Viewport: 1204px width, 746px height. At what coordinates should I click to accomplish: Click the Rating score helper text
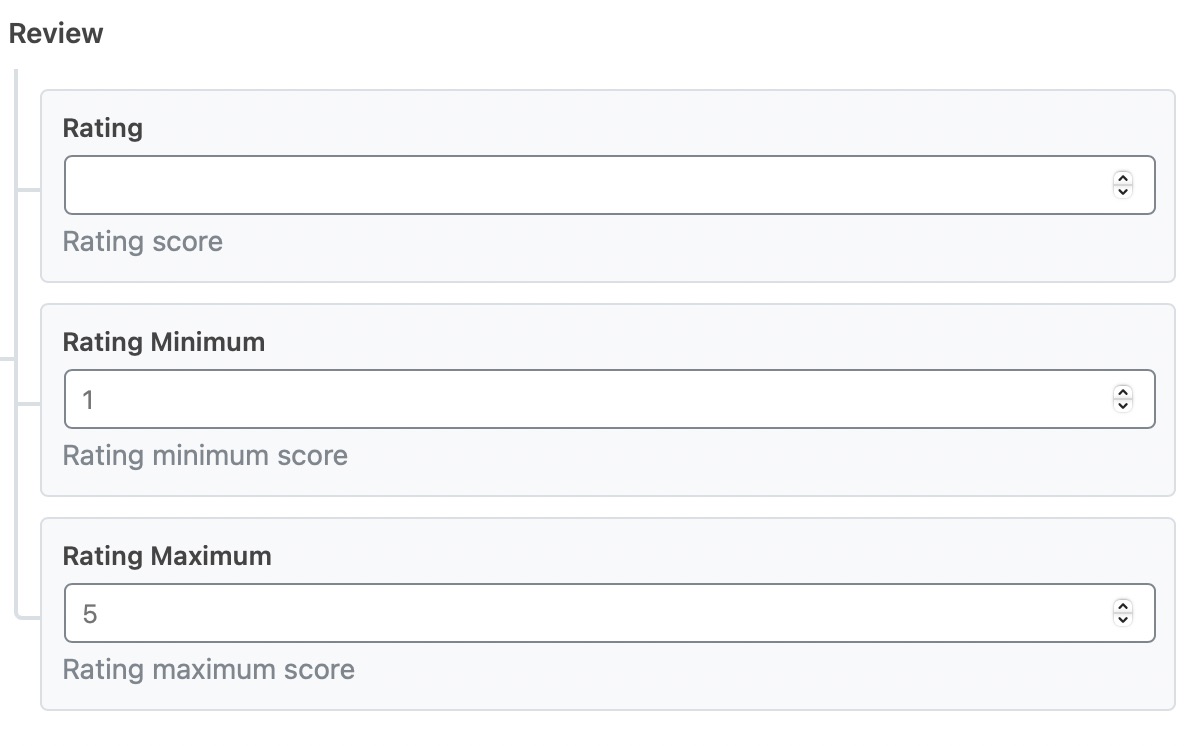[x=142, y=241]
